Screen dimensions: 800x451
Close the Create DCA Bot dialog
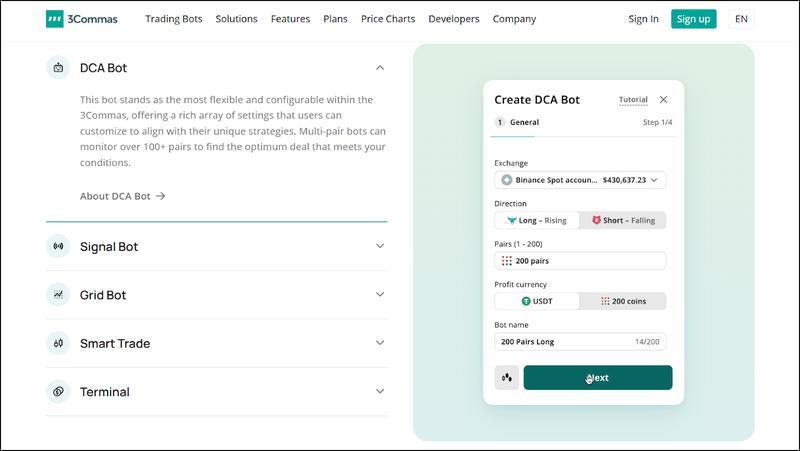tap(664, 100)
